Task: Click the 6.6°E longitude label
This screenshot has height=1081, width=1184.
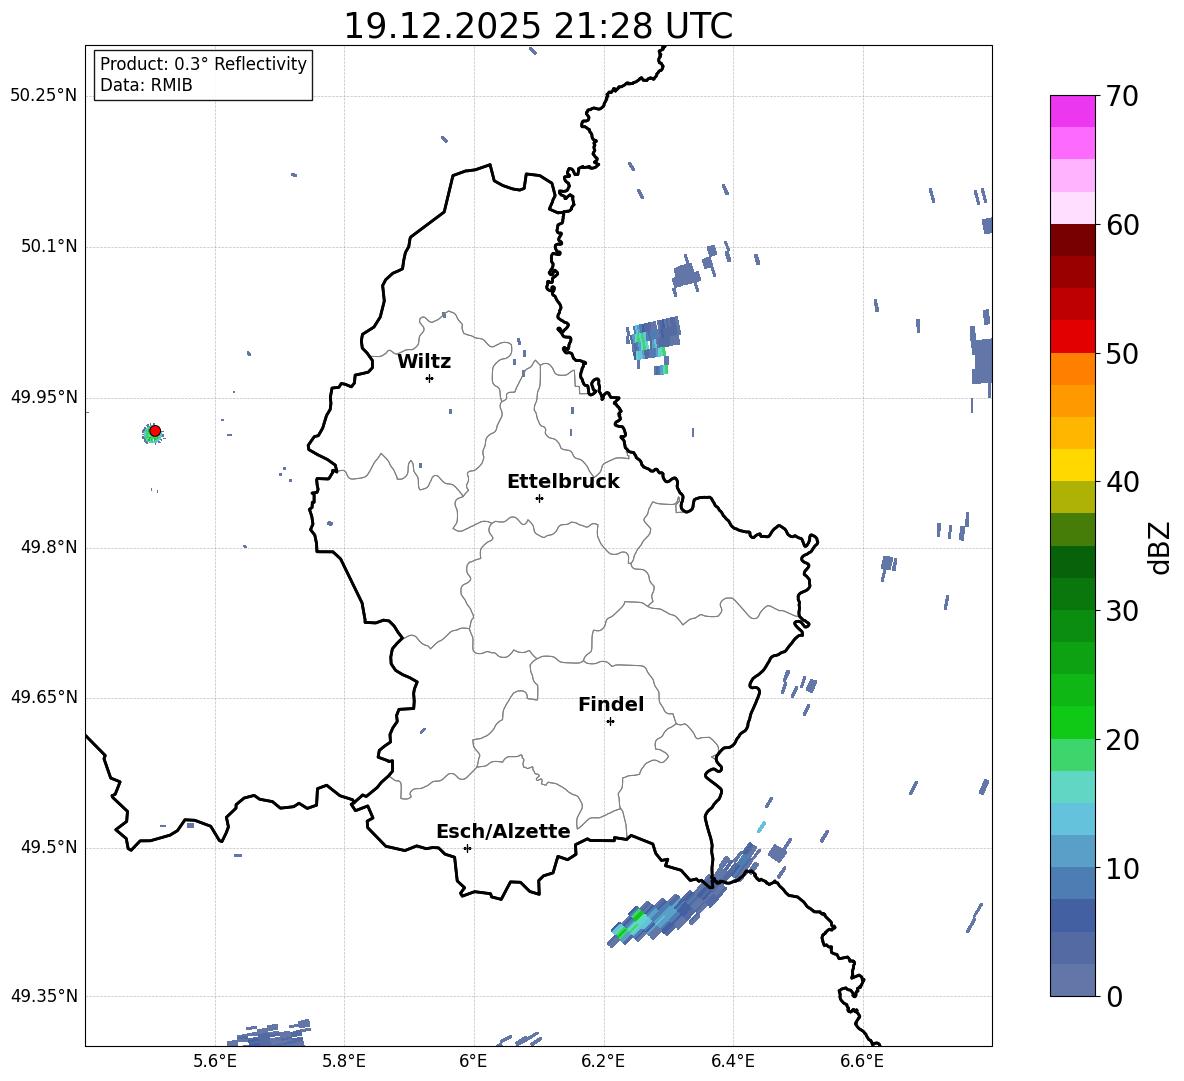Action: point(862,1061)
